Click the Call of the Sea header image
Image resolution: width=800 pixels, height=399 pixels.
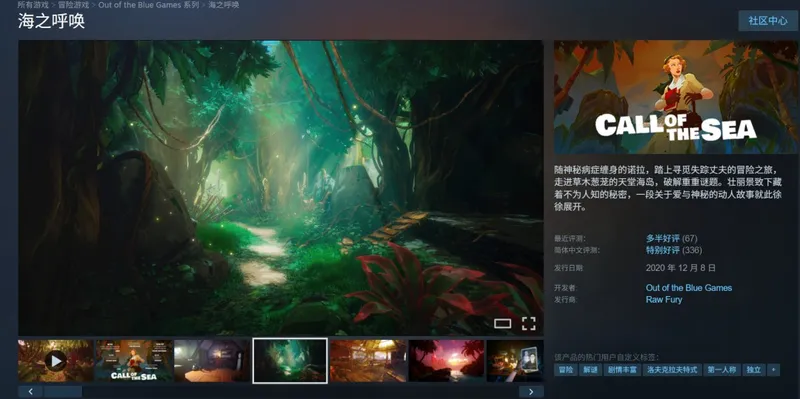pyautogui.click(x=676, y=97)
